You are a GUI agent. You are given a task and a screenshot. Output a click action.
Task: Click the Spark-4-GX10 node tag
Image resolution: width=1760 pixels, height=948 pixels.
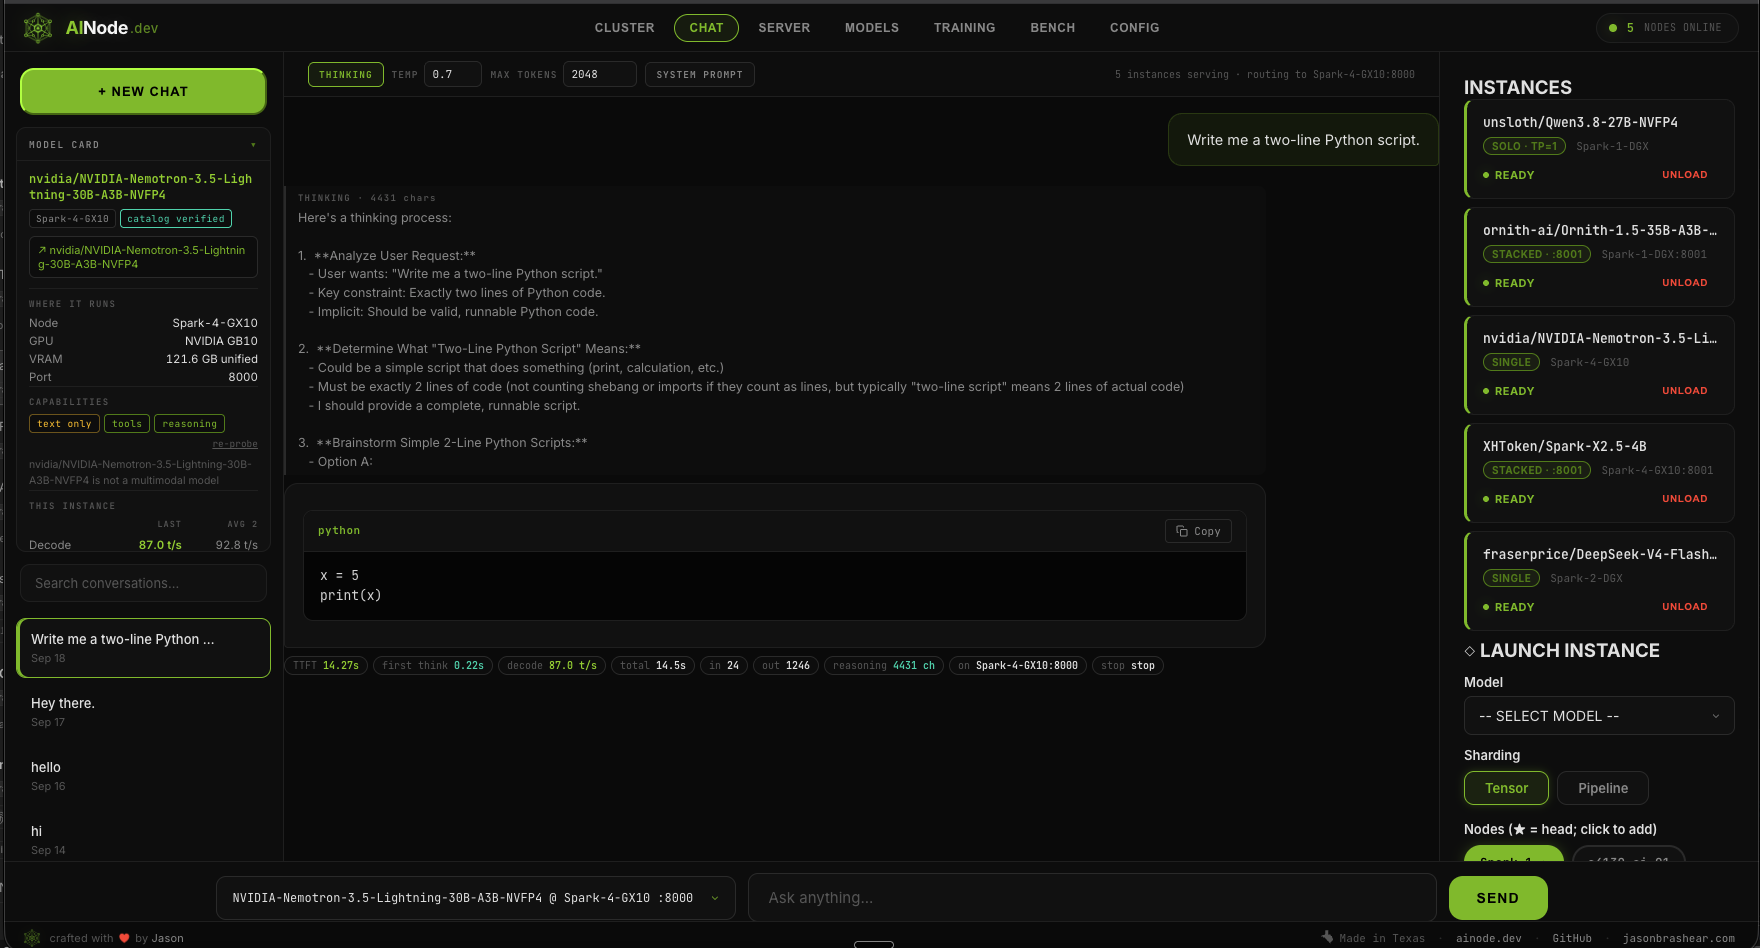(72, 219)
